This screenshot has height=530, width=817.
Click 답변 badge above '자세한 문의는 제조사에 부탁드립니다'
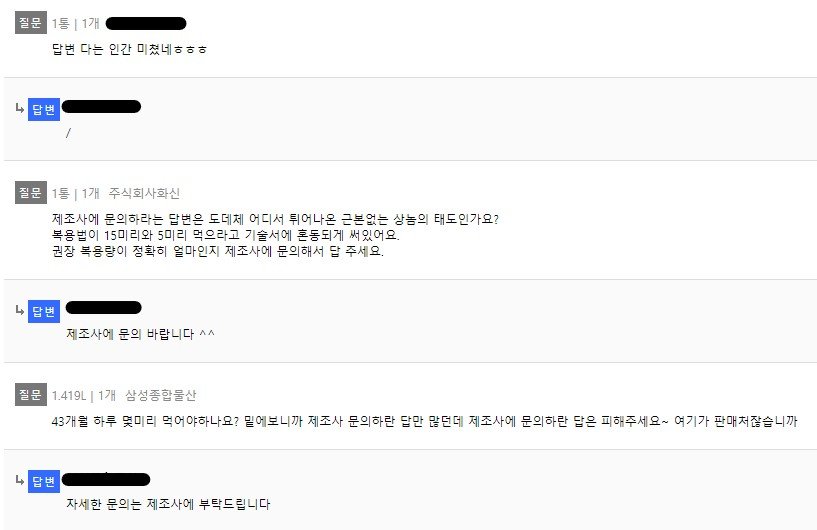tap(44, 482)
